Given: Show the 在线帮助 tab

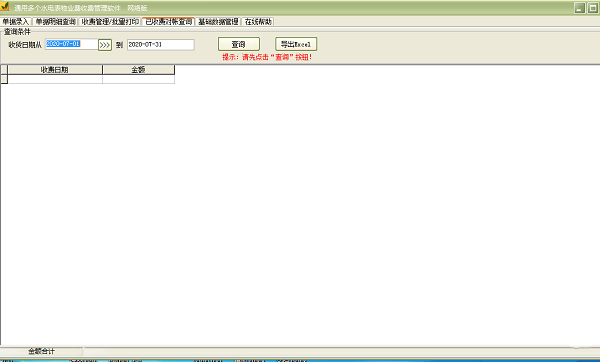Looking at the screenshot, I should click(x=258, y=22).
